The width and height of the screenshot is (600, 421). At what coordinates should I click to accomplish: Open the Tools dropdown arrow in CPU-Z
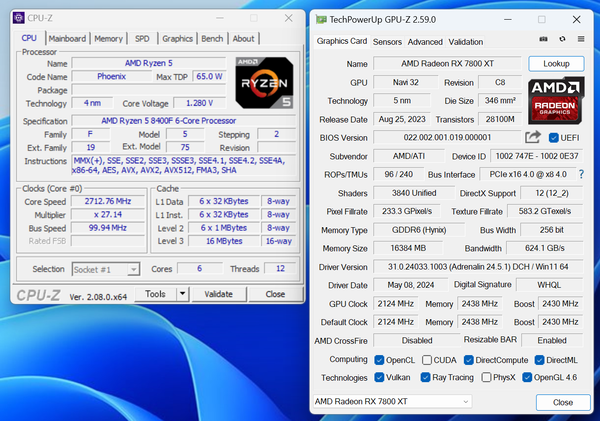click(183, 294)
